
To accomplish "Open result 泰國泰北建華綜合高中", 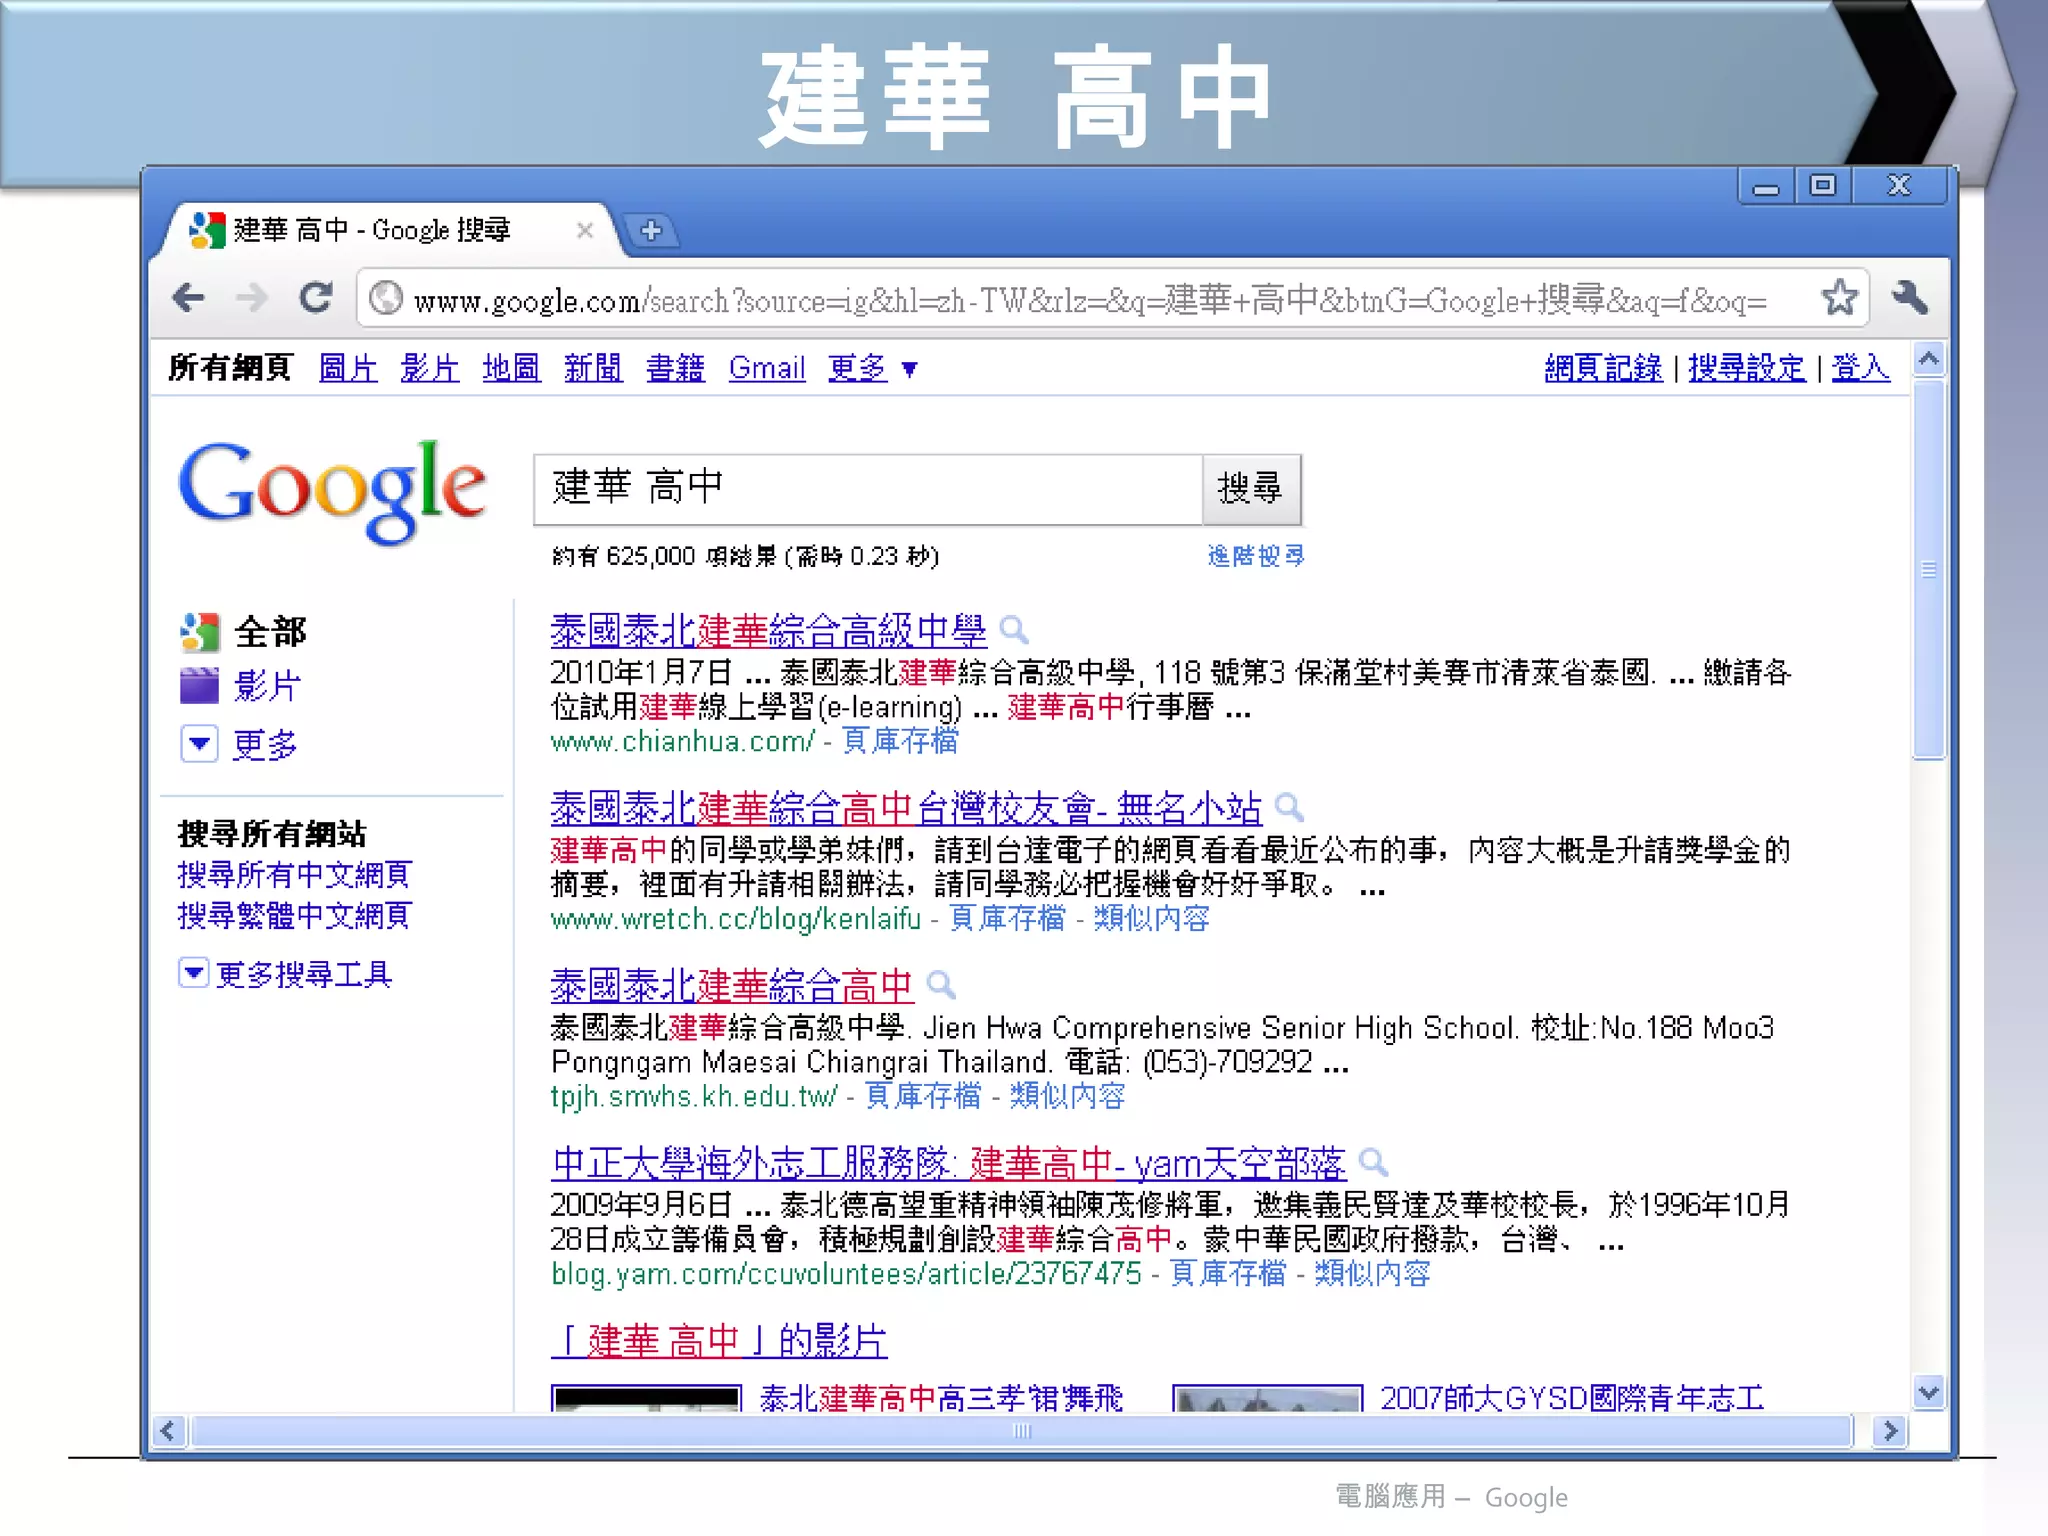I will click(x=732, y=986).
